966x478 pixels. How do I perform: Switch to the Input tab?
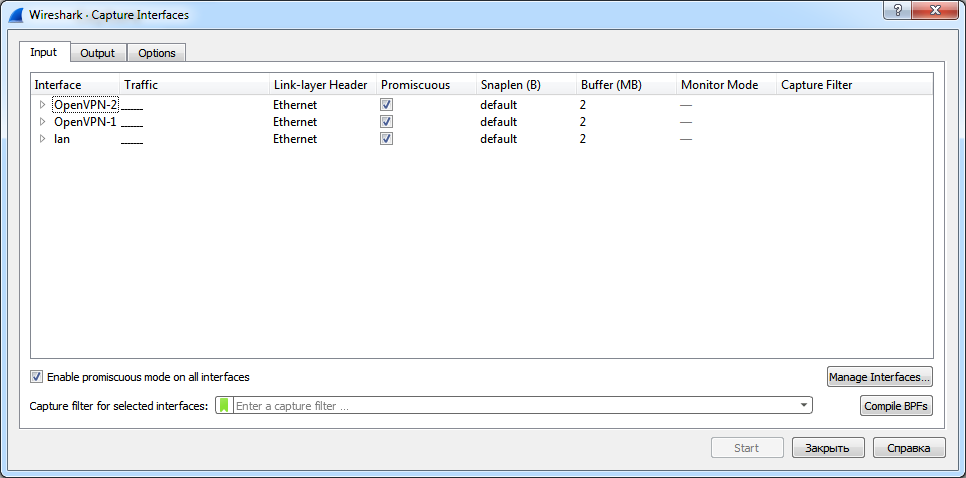point(44,52)
